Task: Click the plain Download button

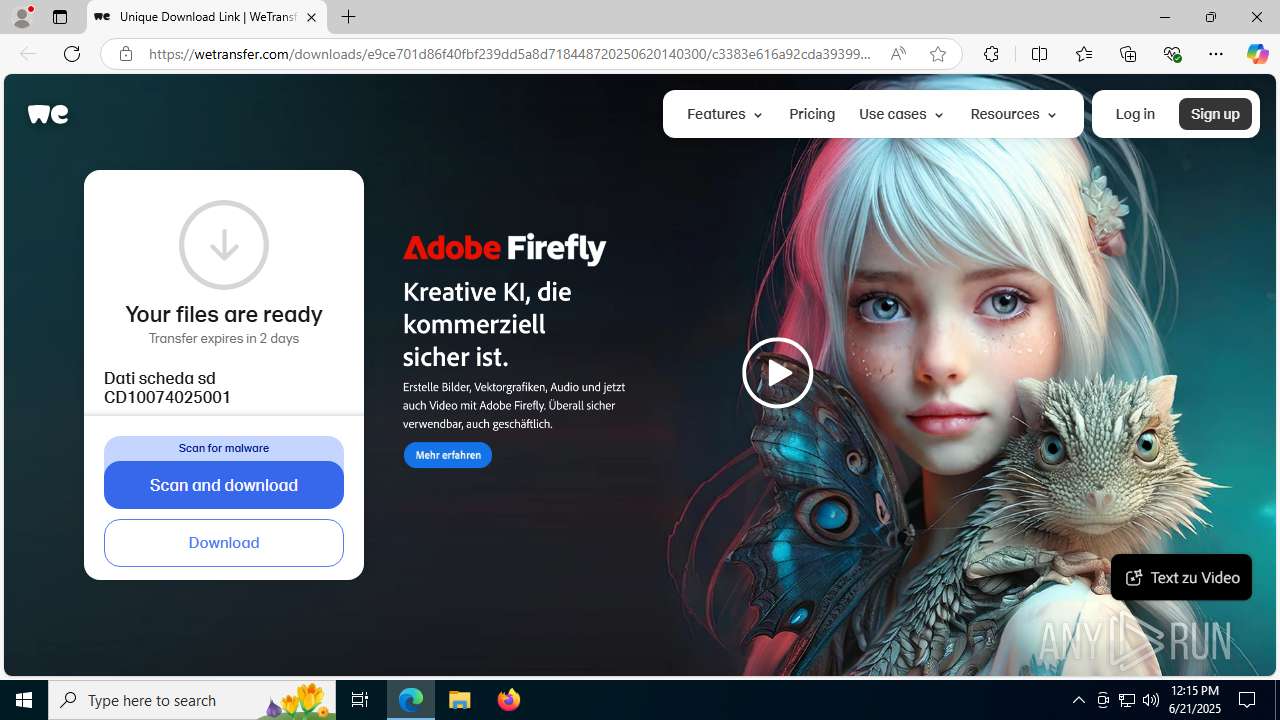Action: point(224,543)
